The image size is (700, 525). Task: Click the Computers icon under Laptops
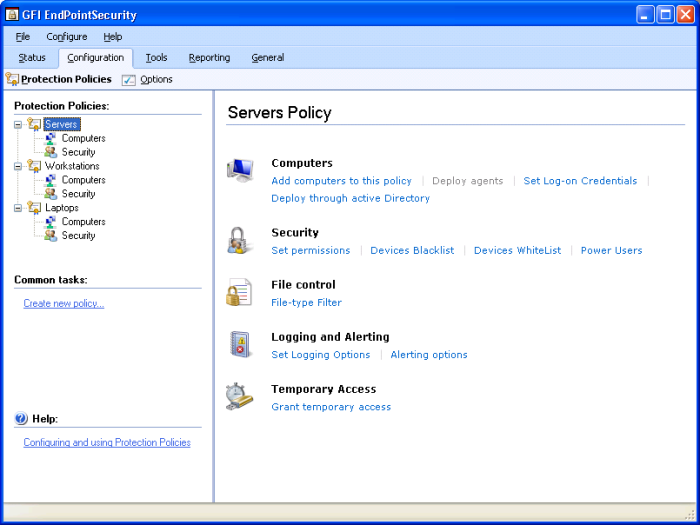51,221
